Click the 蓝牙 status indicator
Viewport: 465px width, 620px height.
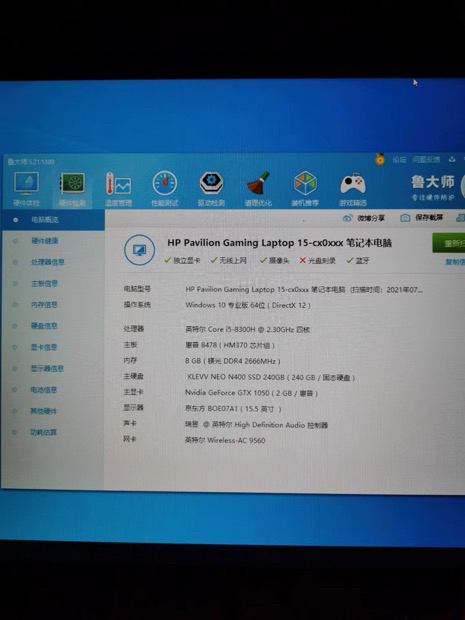[358, 261]
